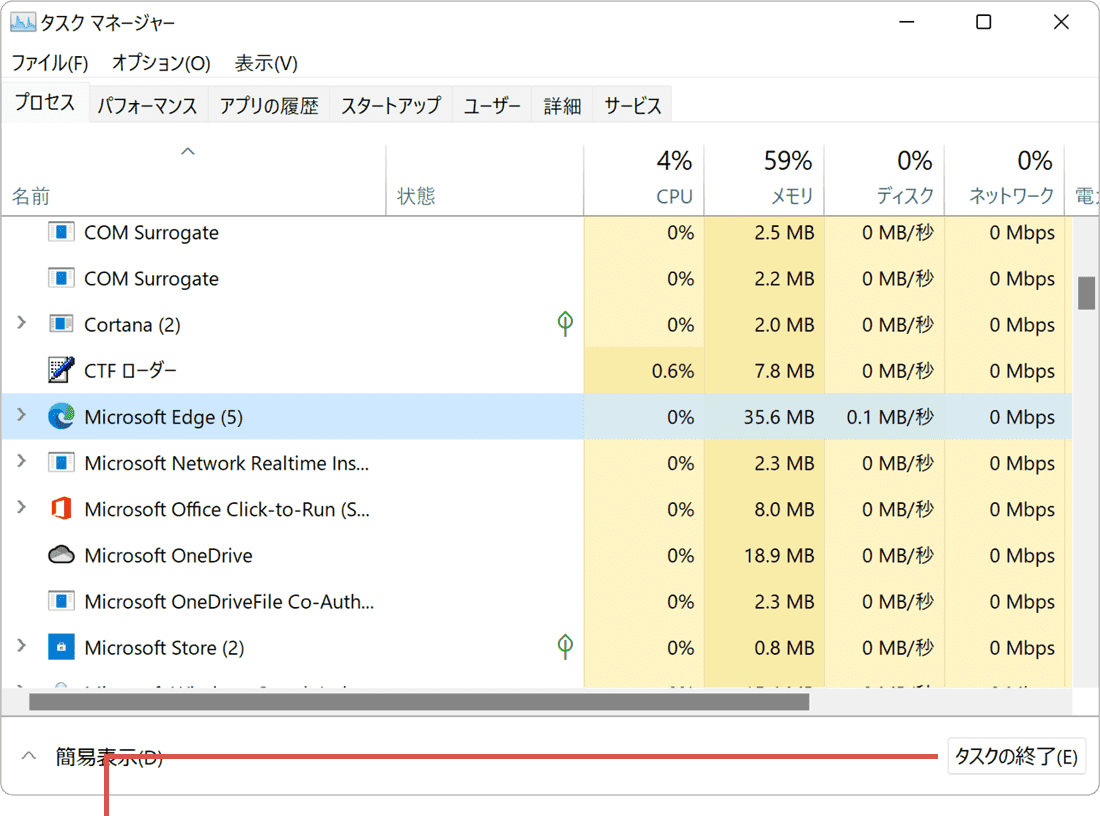Expand the Microsoft Store (2) process group

[x=21, y=647]
